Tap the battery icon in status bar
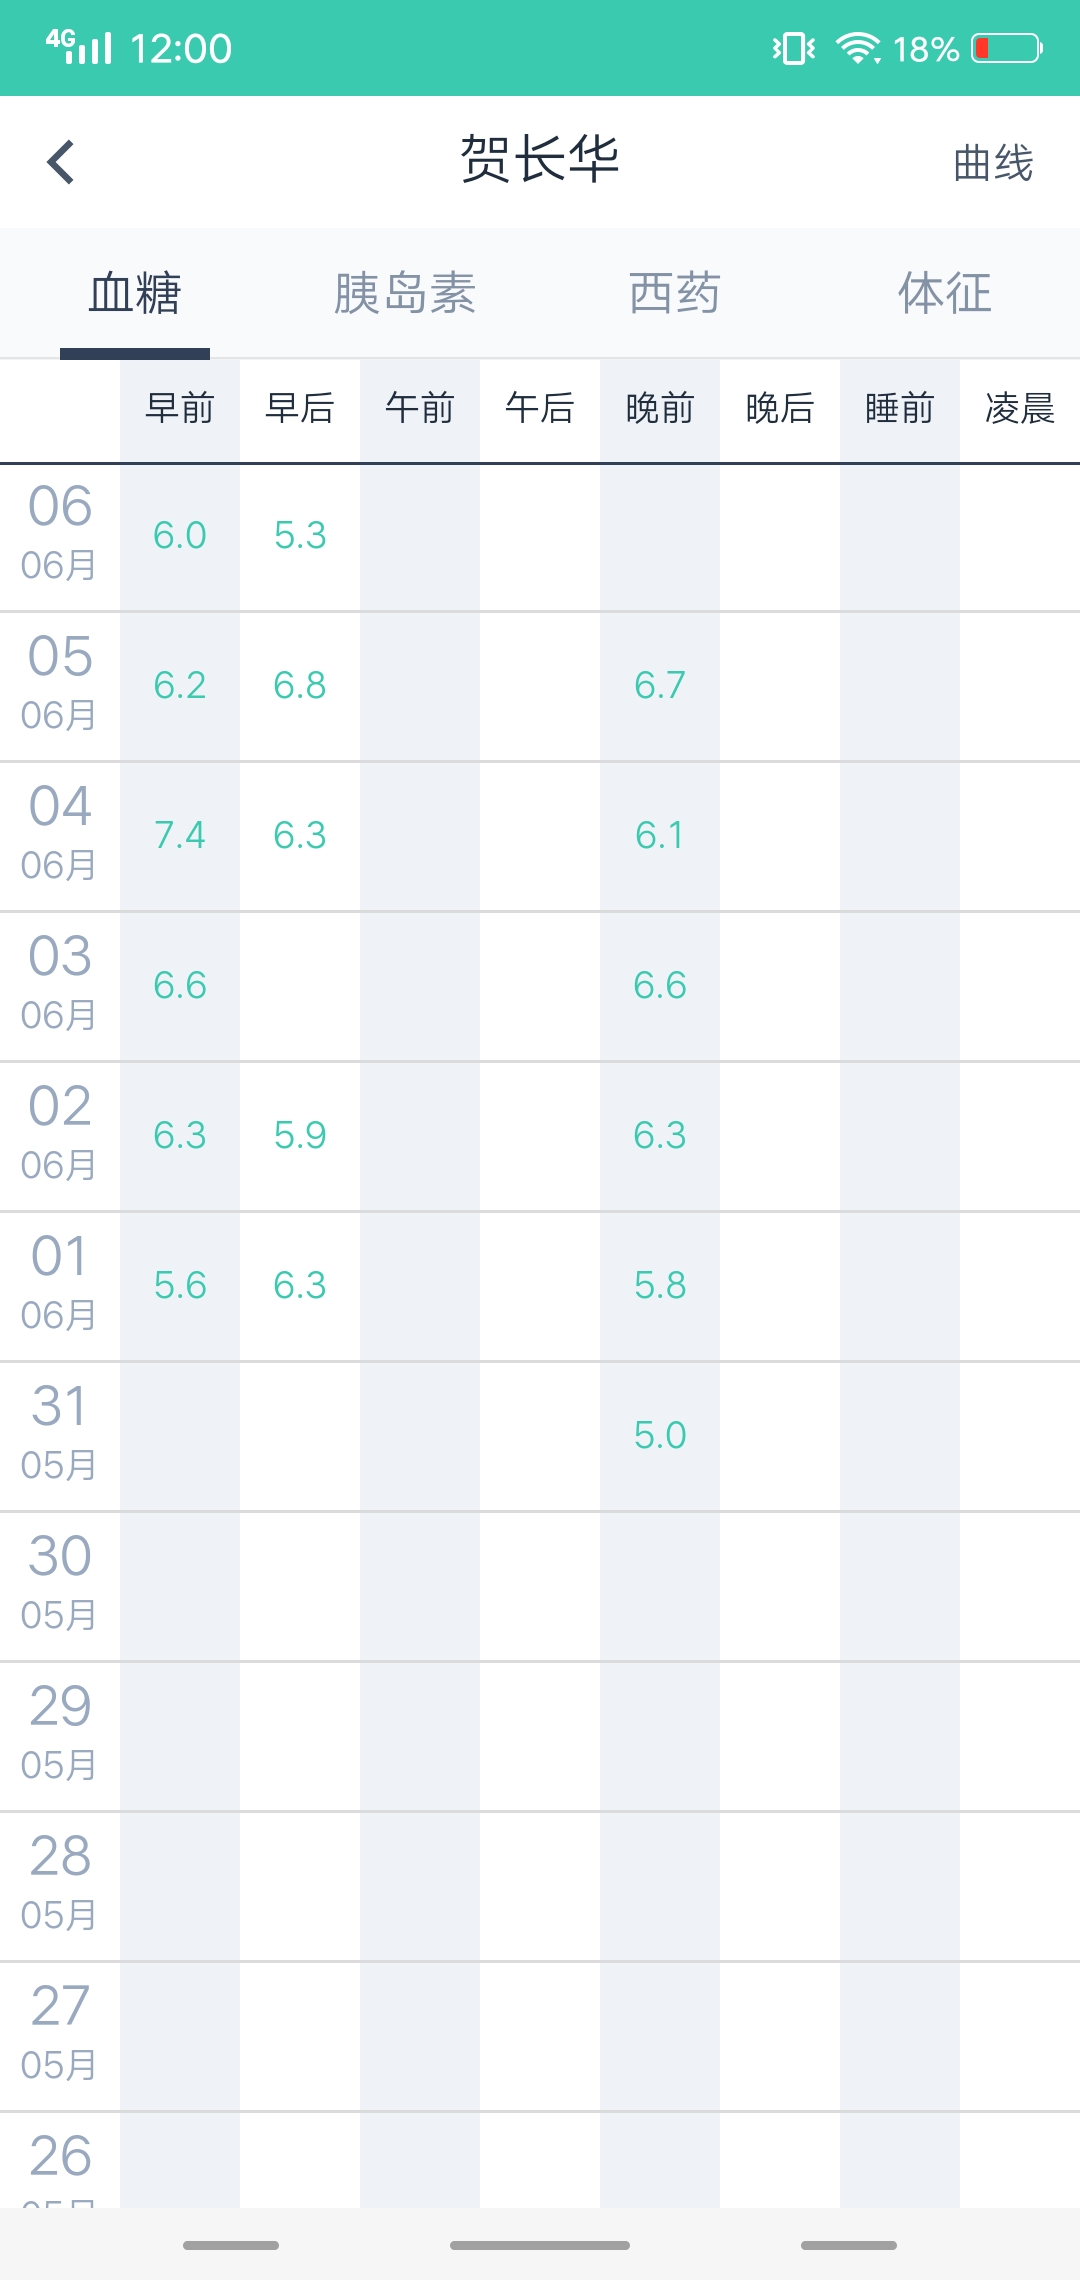The height and width of the screenshot is (2280, 1080). tap(1007, 48)
